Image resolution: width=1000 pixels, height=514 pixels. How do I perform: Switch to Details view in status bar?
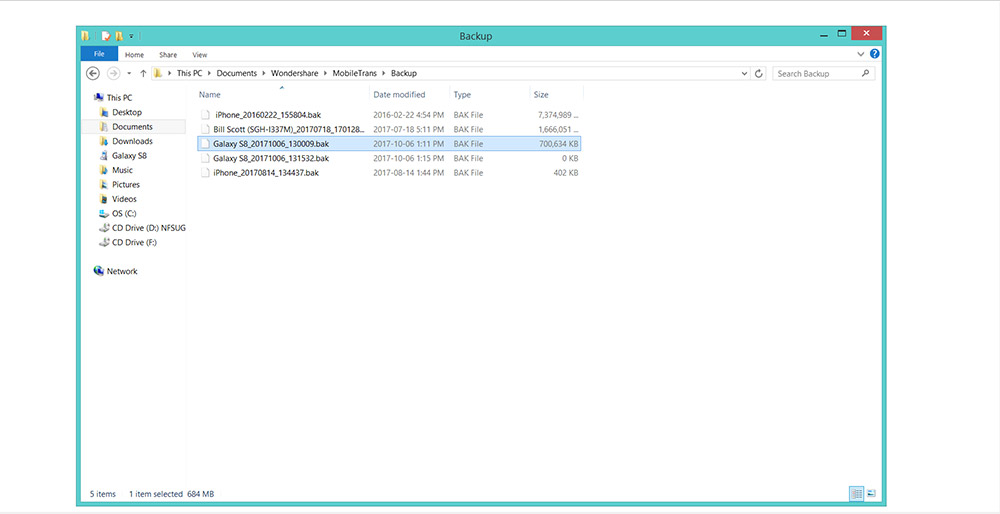pyautogui.click(x=857, y=494)
